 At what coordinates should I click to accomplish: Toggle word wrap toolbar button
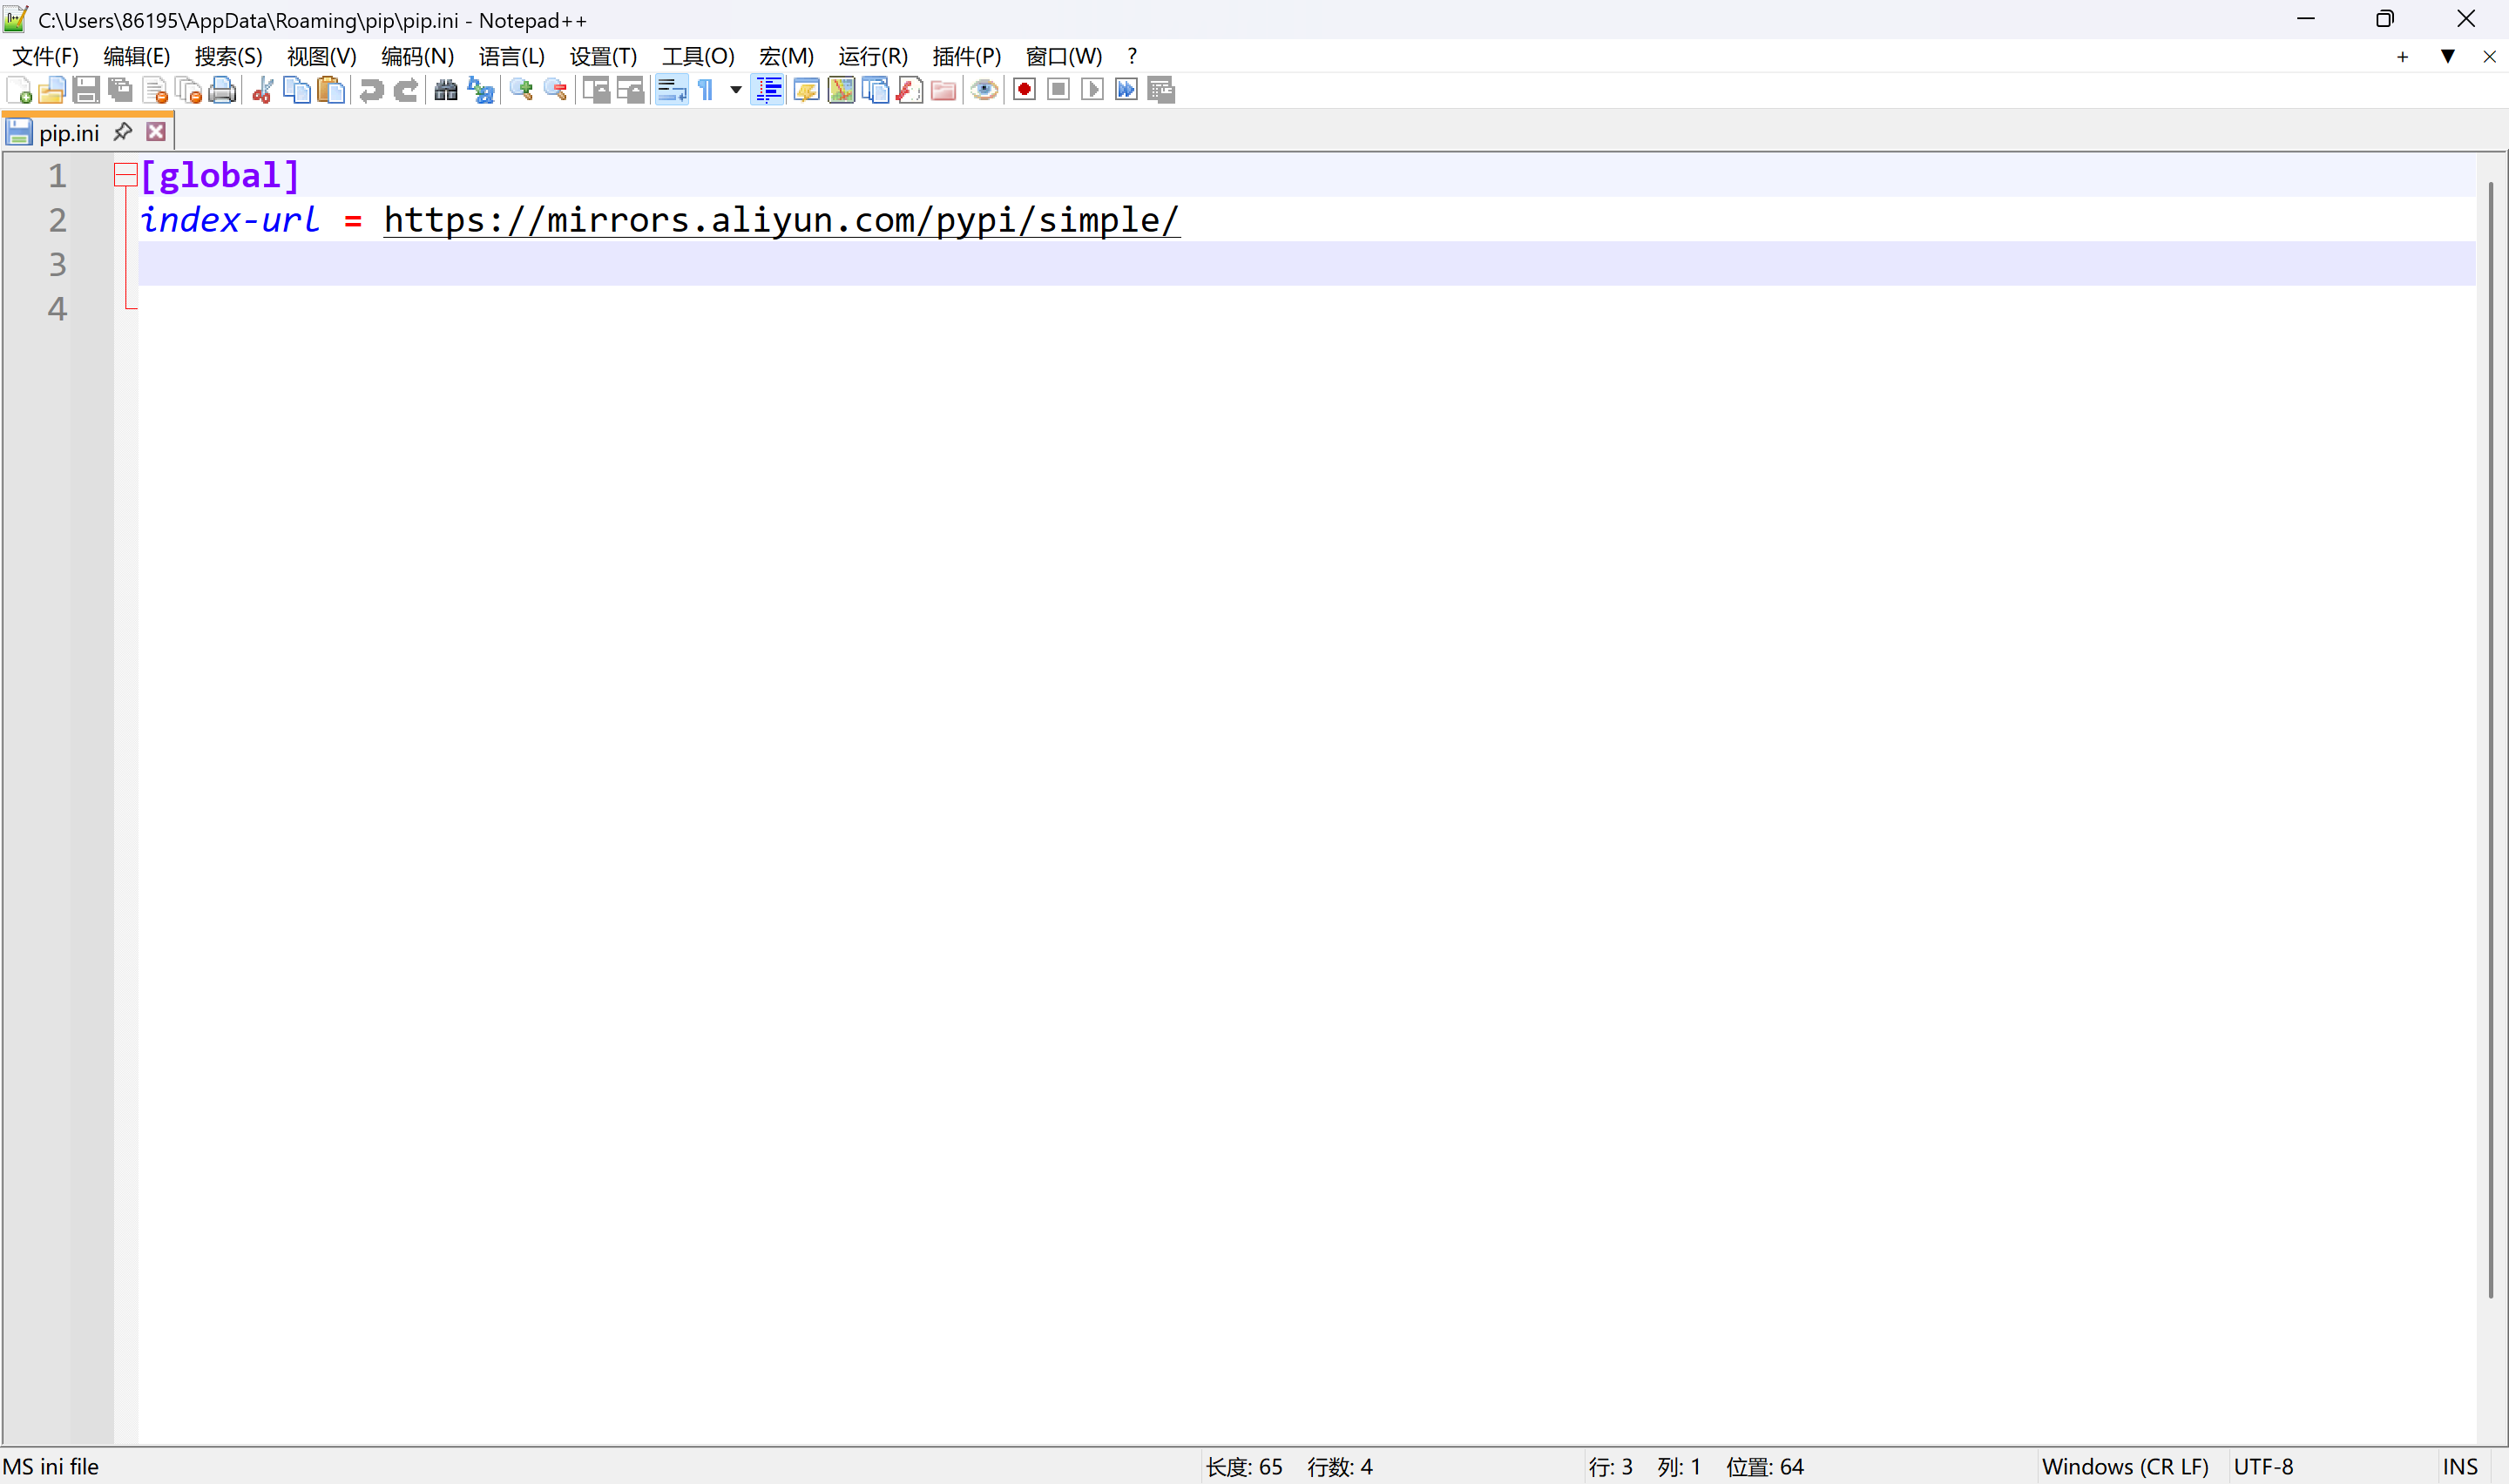(x=672, y=90)
